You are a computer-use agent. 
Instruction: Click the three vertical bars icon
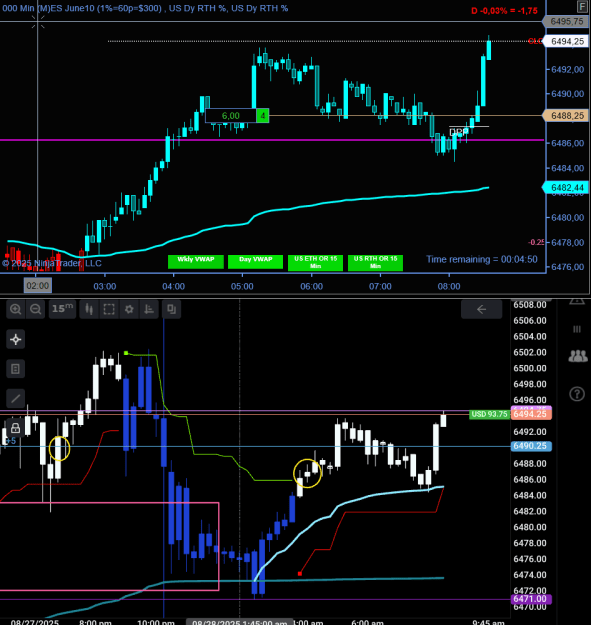click(577, 329)
